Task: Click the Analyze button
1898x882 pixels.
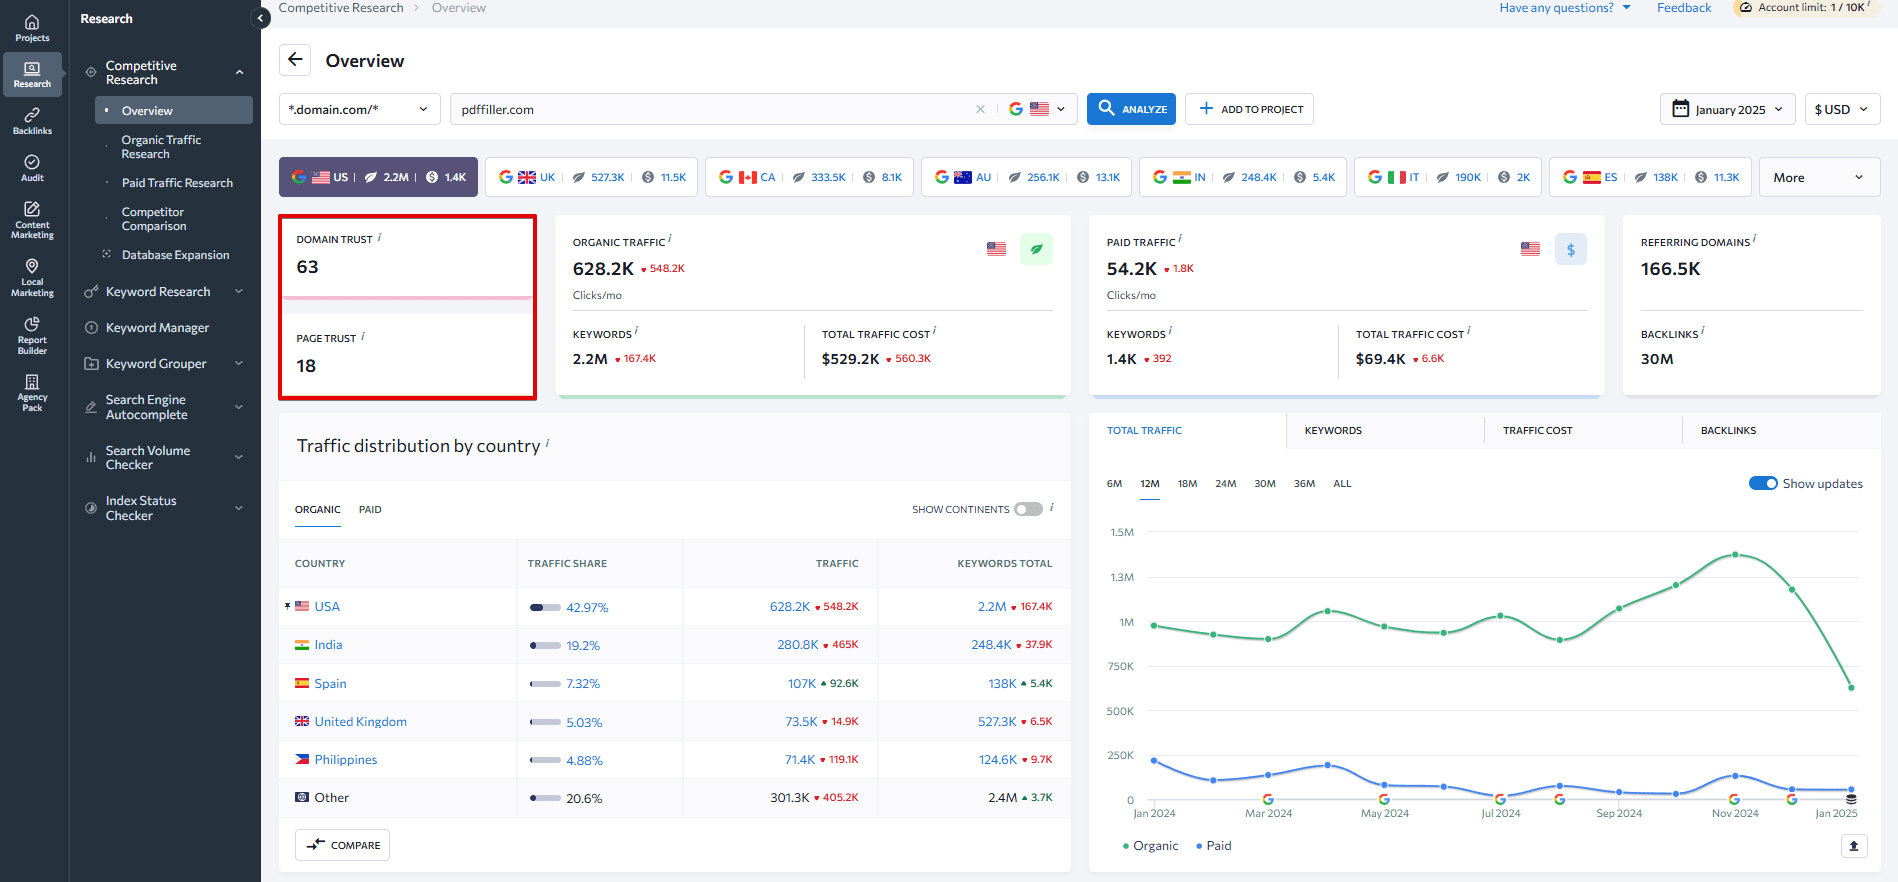Action: tap(1131, 109)
